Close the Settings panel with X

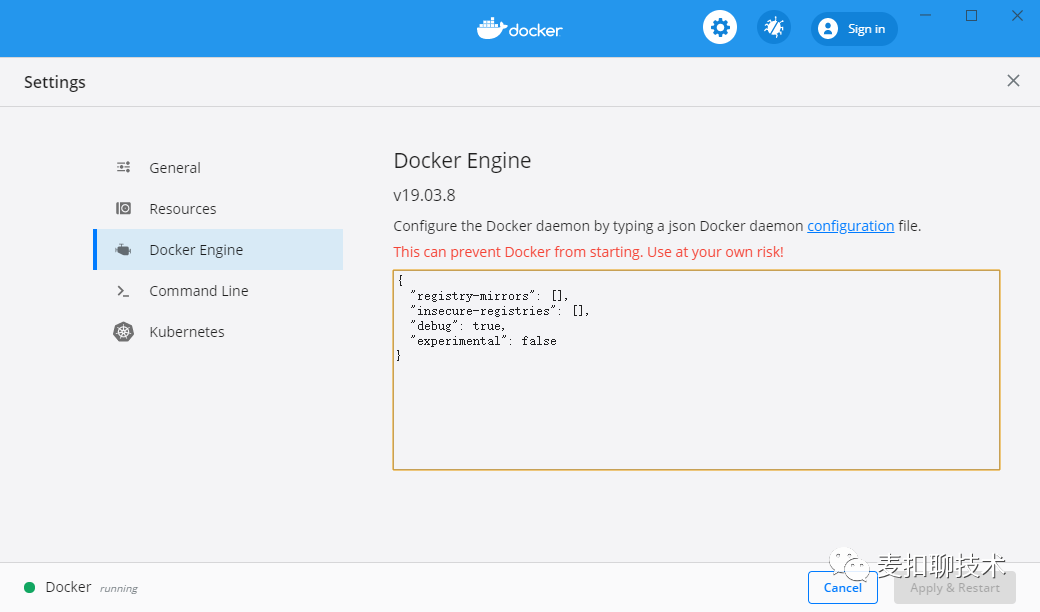1013,81
